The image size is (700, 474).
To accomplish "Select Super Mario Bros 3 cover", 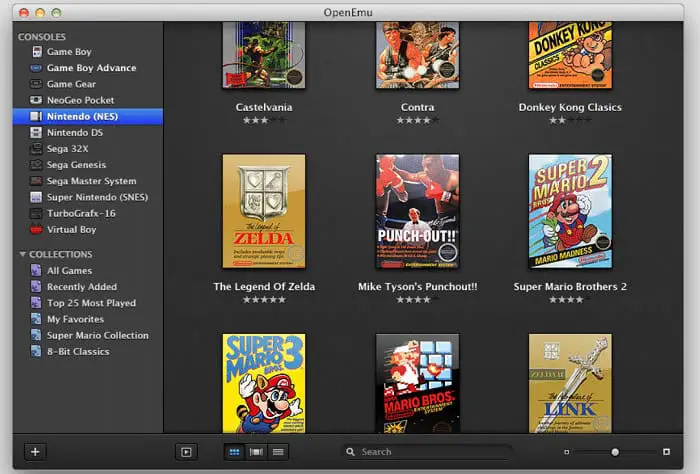I will [264, 383].
